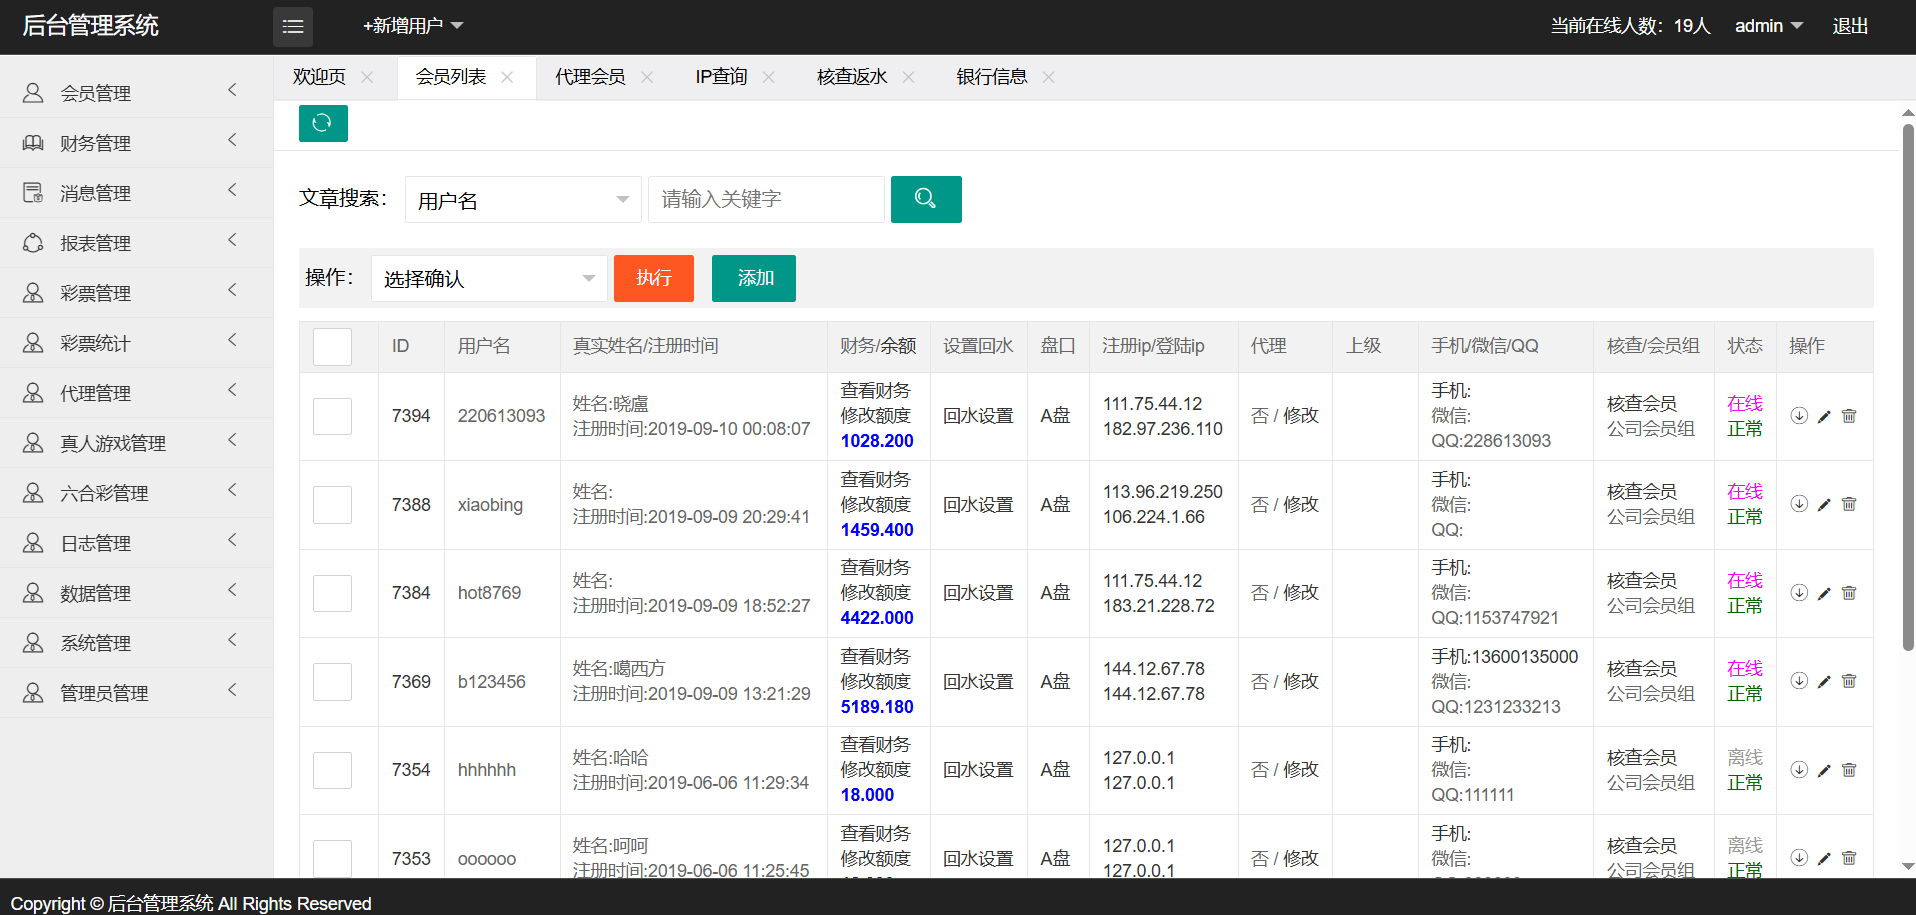Switch to the IP查询 tab
1916x915 pixels.
click(721, 77)
